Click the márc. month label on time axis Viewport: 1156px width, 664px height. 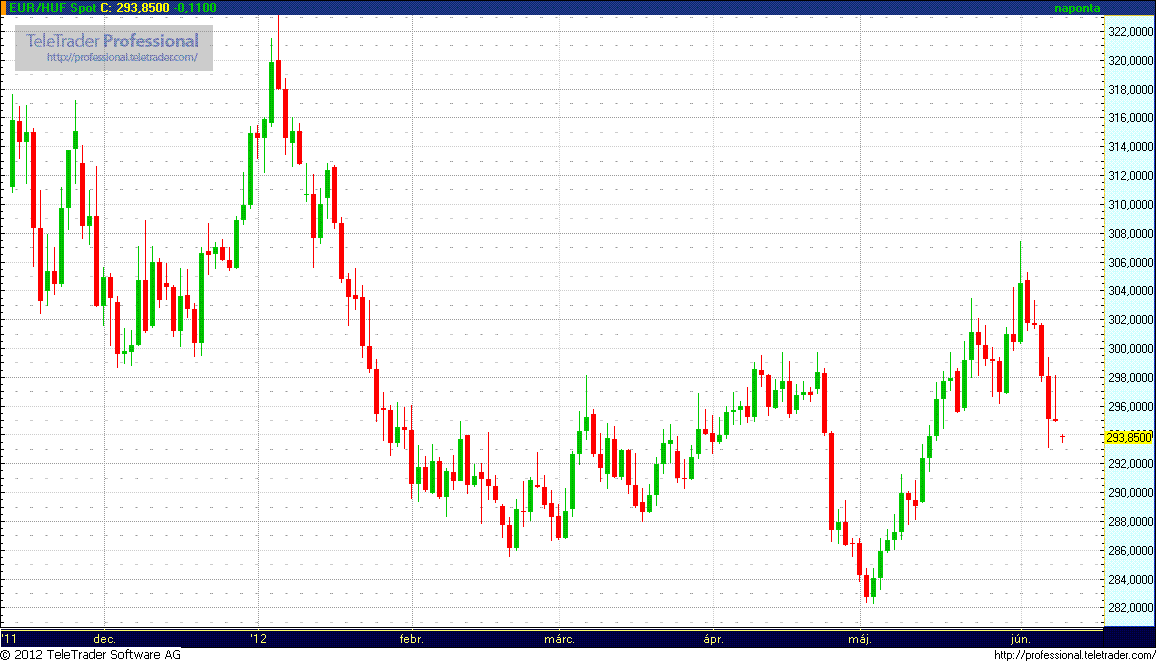560,639
